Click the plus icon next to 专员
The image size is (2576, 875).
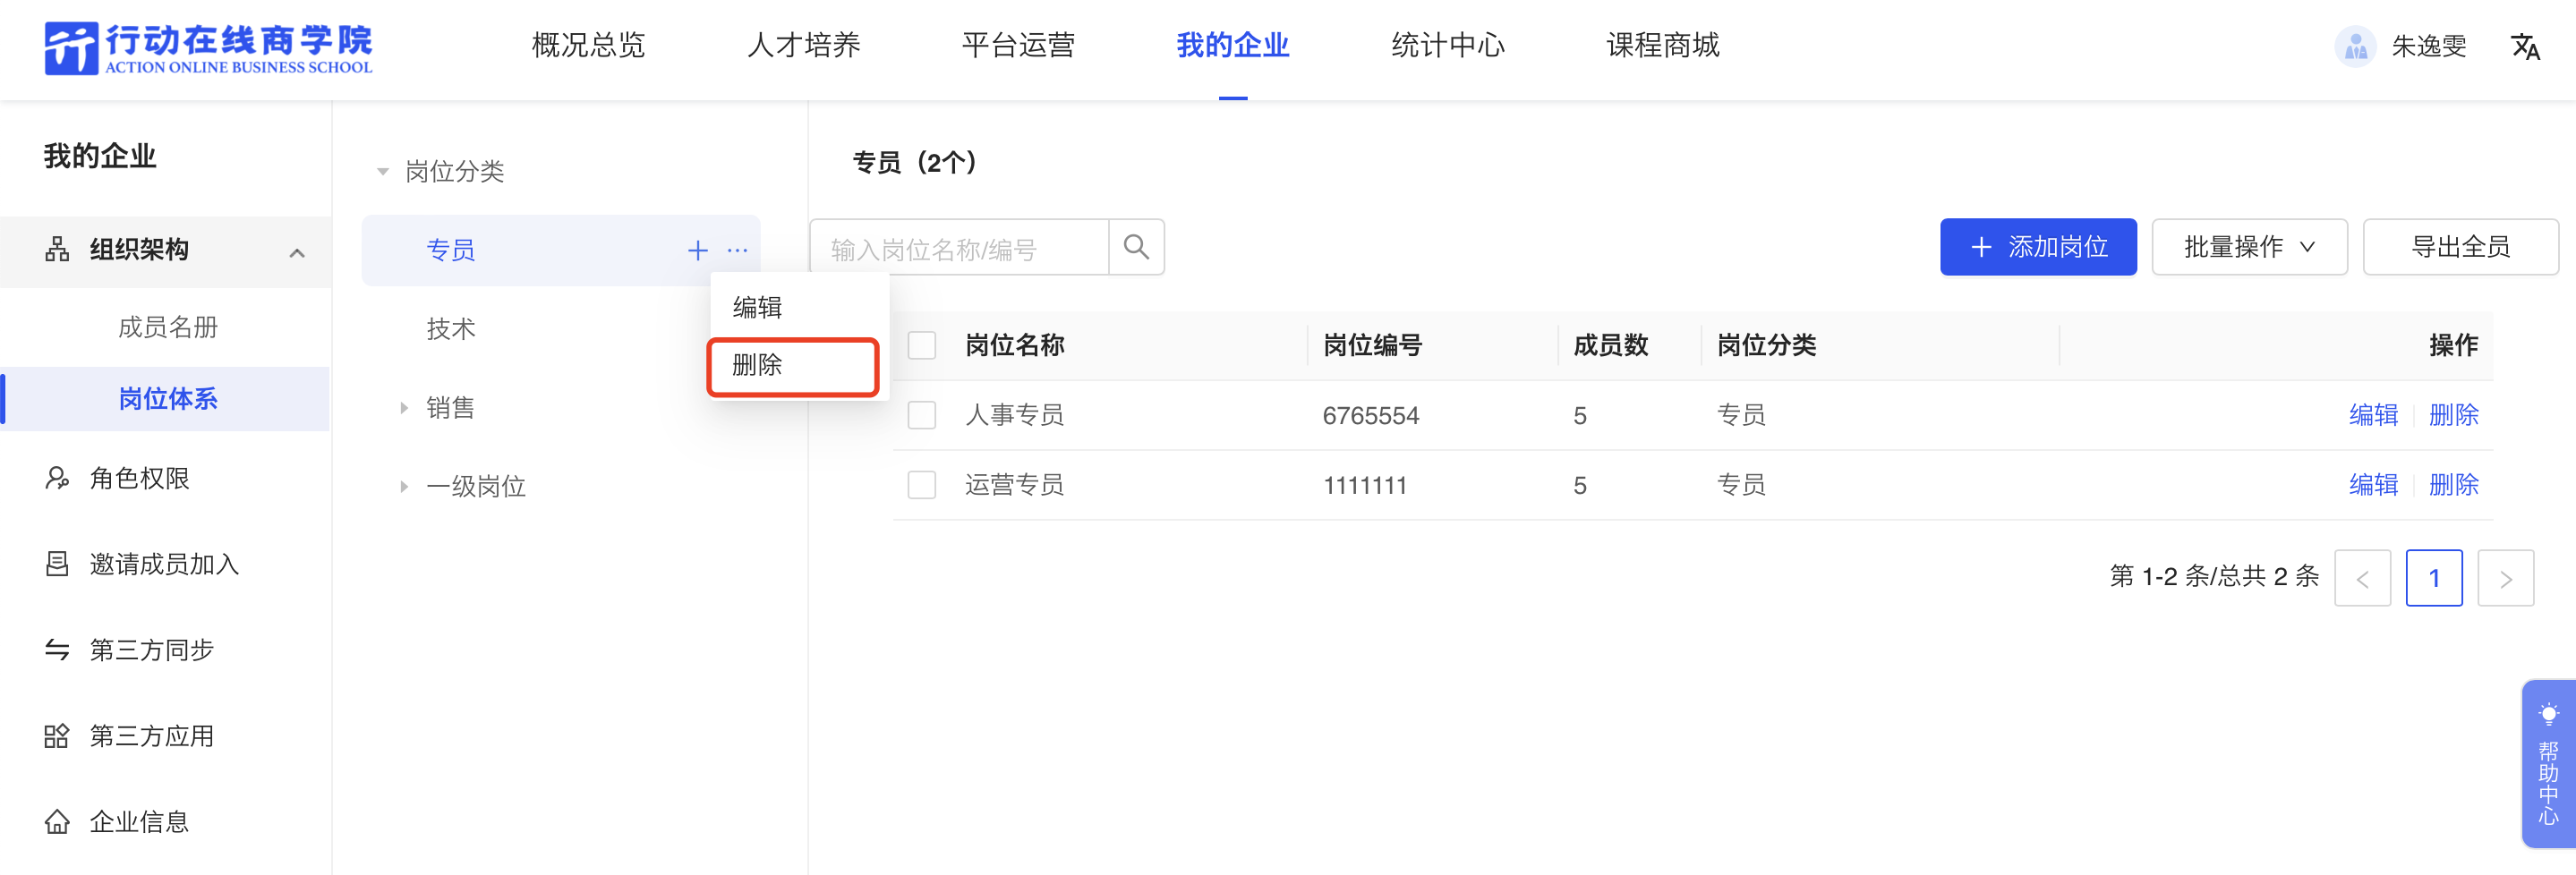tap(698, 250)
